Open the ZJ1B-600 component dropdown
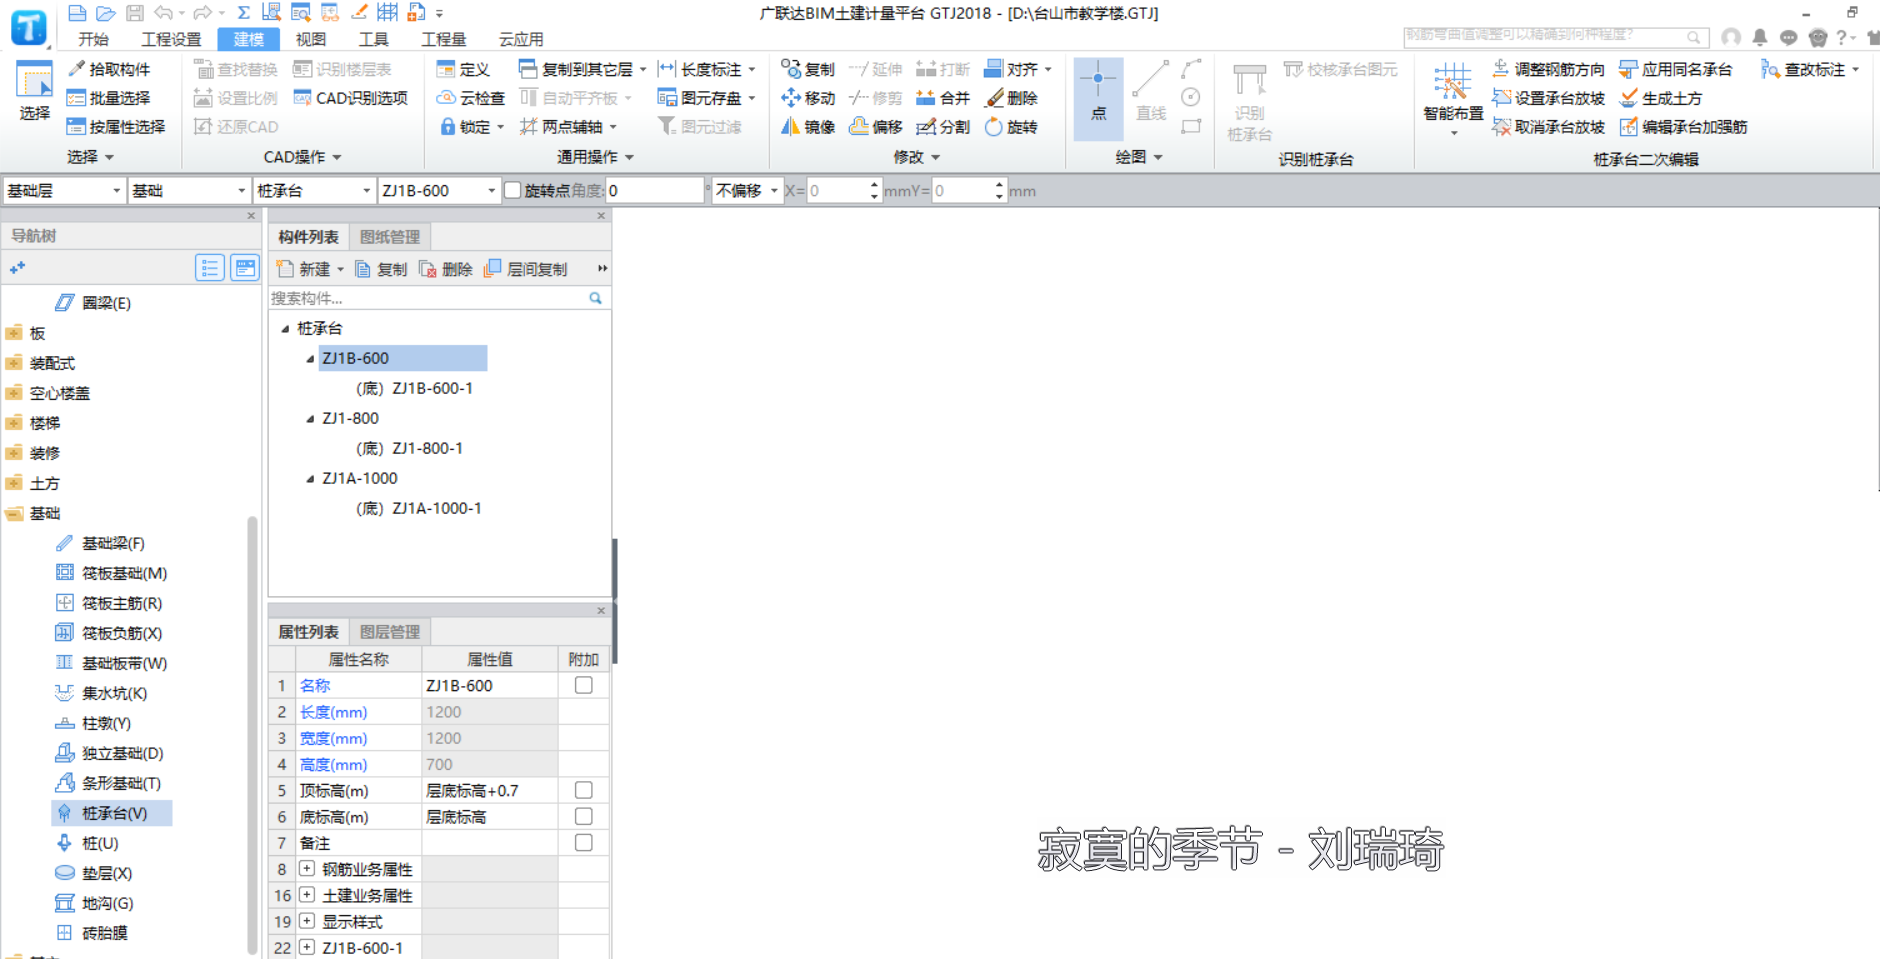Image resolution: width=1880 pixels, height=959 pixels. point(439,190)
